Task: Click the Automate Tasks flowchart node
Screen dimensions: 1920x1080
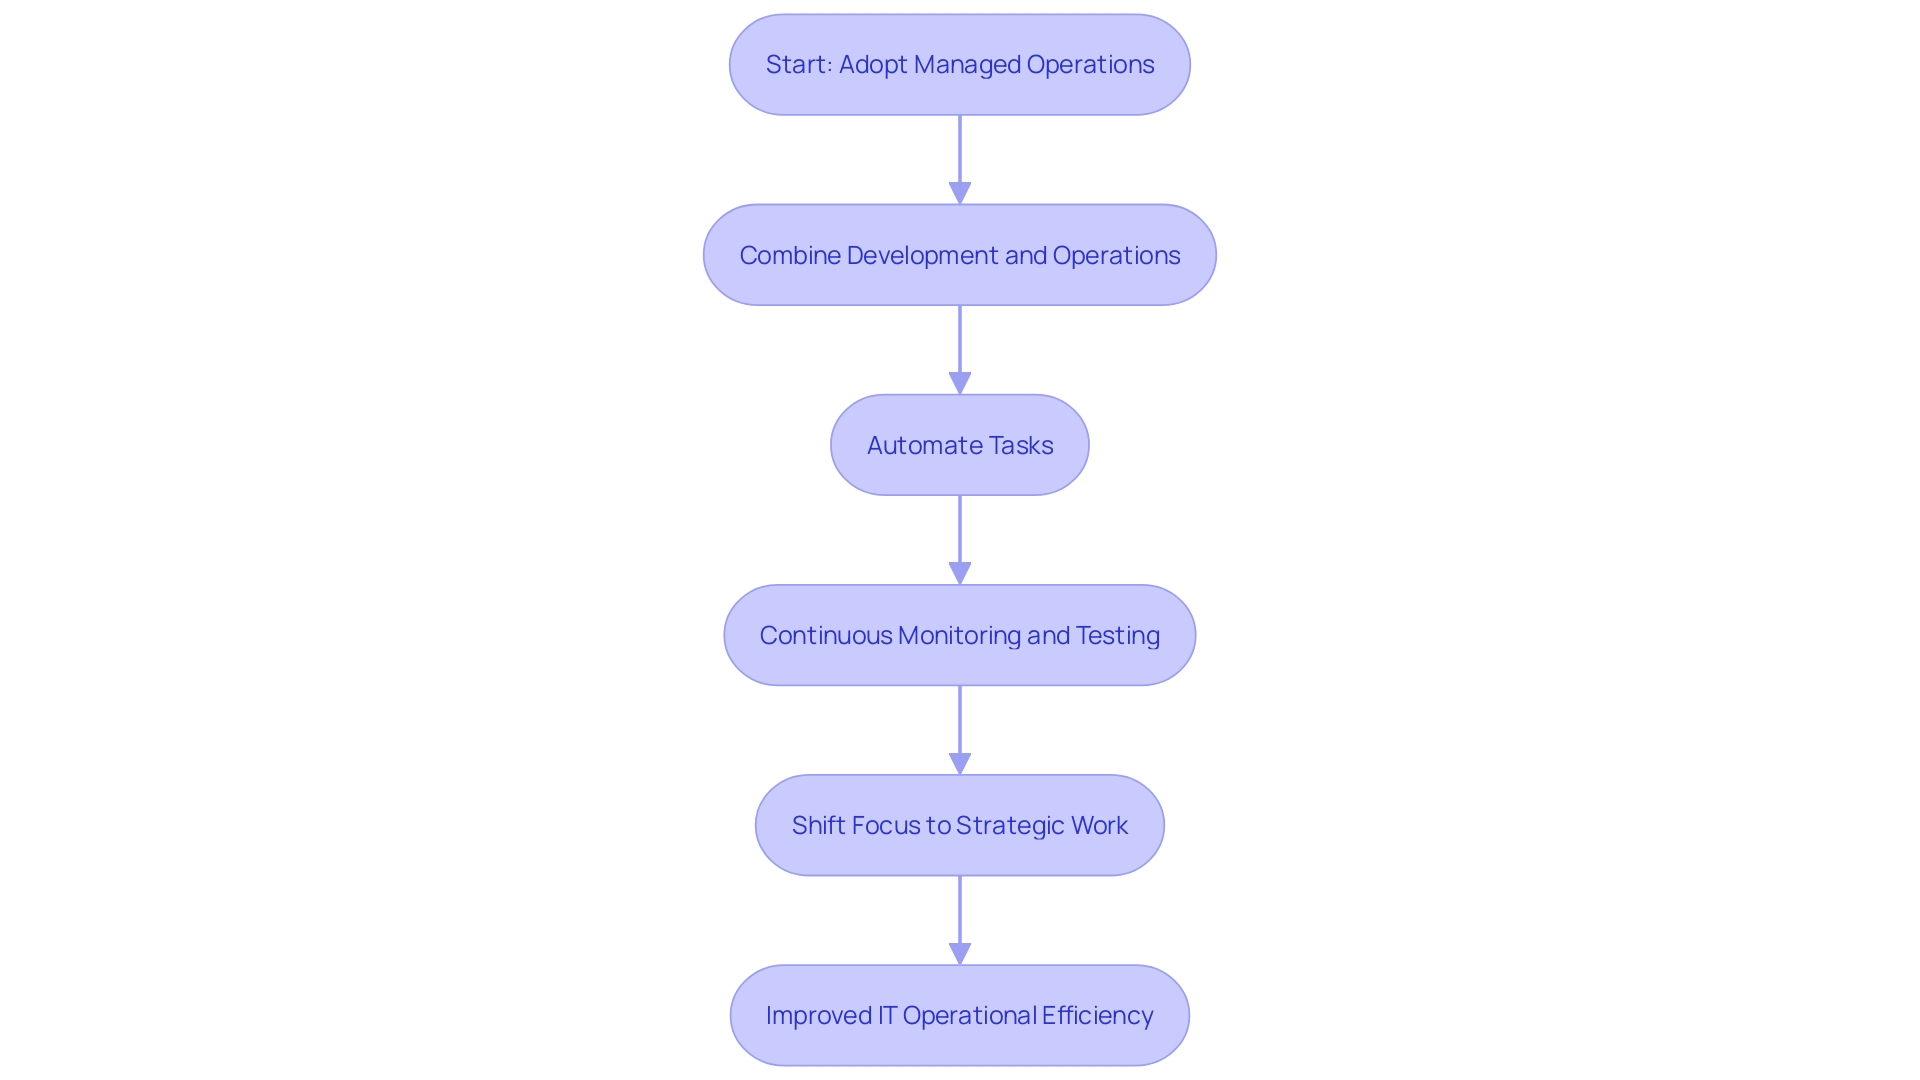Action: tap(960, 444)
